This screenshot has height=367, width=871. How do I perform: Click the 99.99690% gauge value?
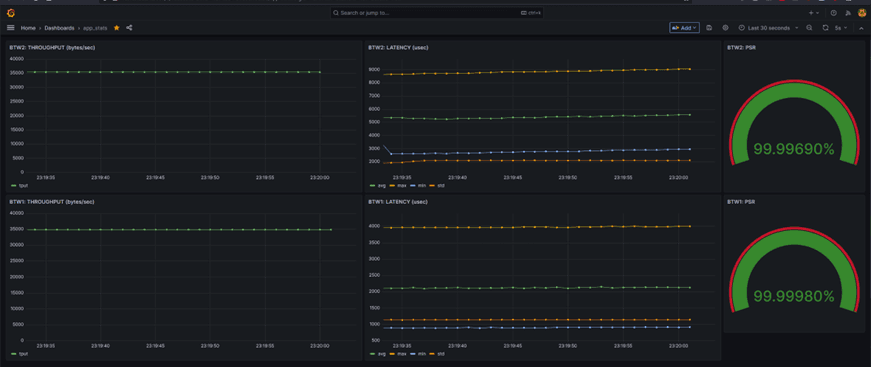[x=794, y=149]
